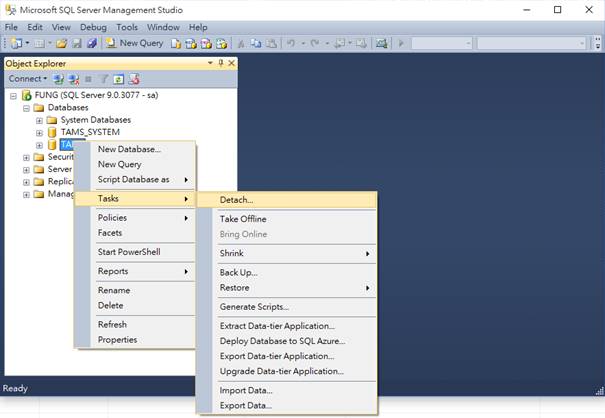The image size is (605, 418).
Task: Expand the Replication folder node
Action: pos(26,182)
